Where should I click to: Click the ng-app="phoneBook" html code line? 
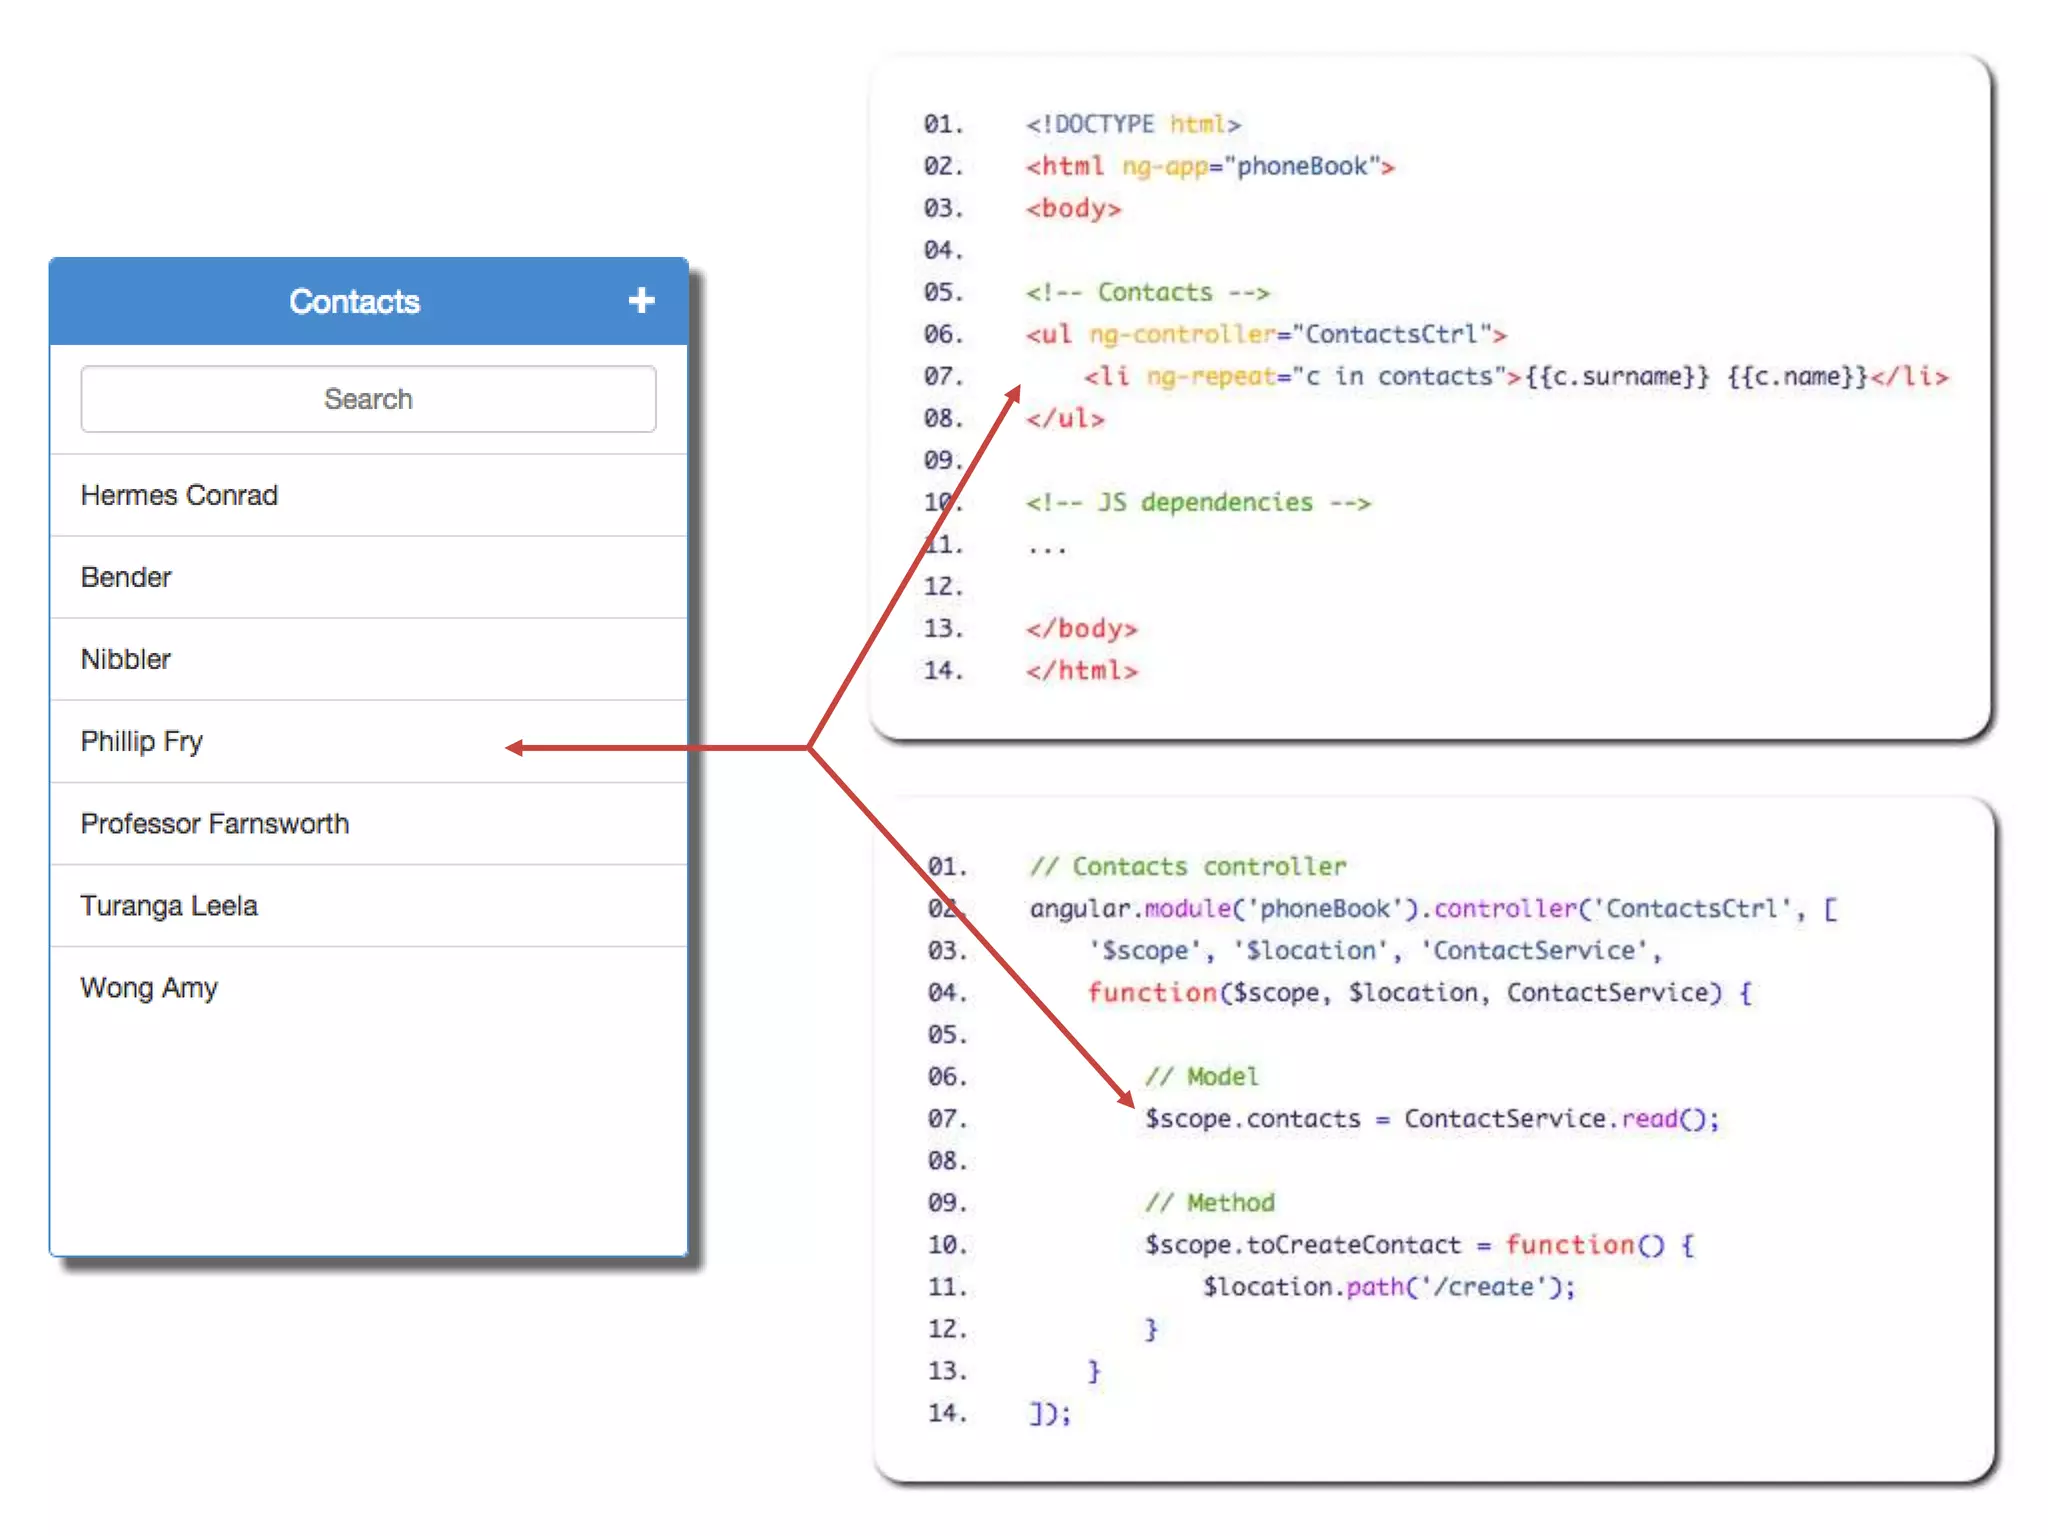(1210, 166)
